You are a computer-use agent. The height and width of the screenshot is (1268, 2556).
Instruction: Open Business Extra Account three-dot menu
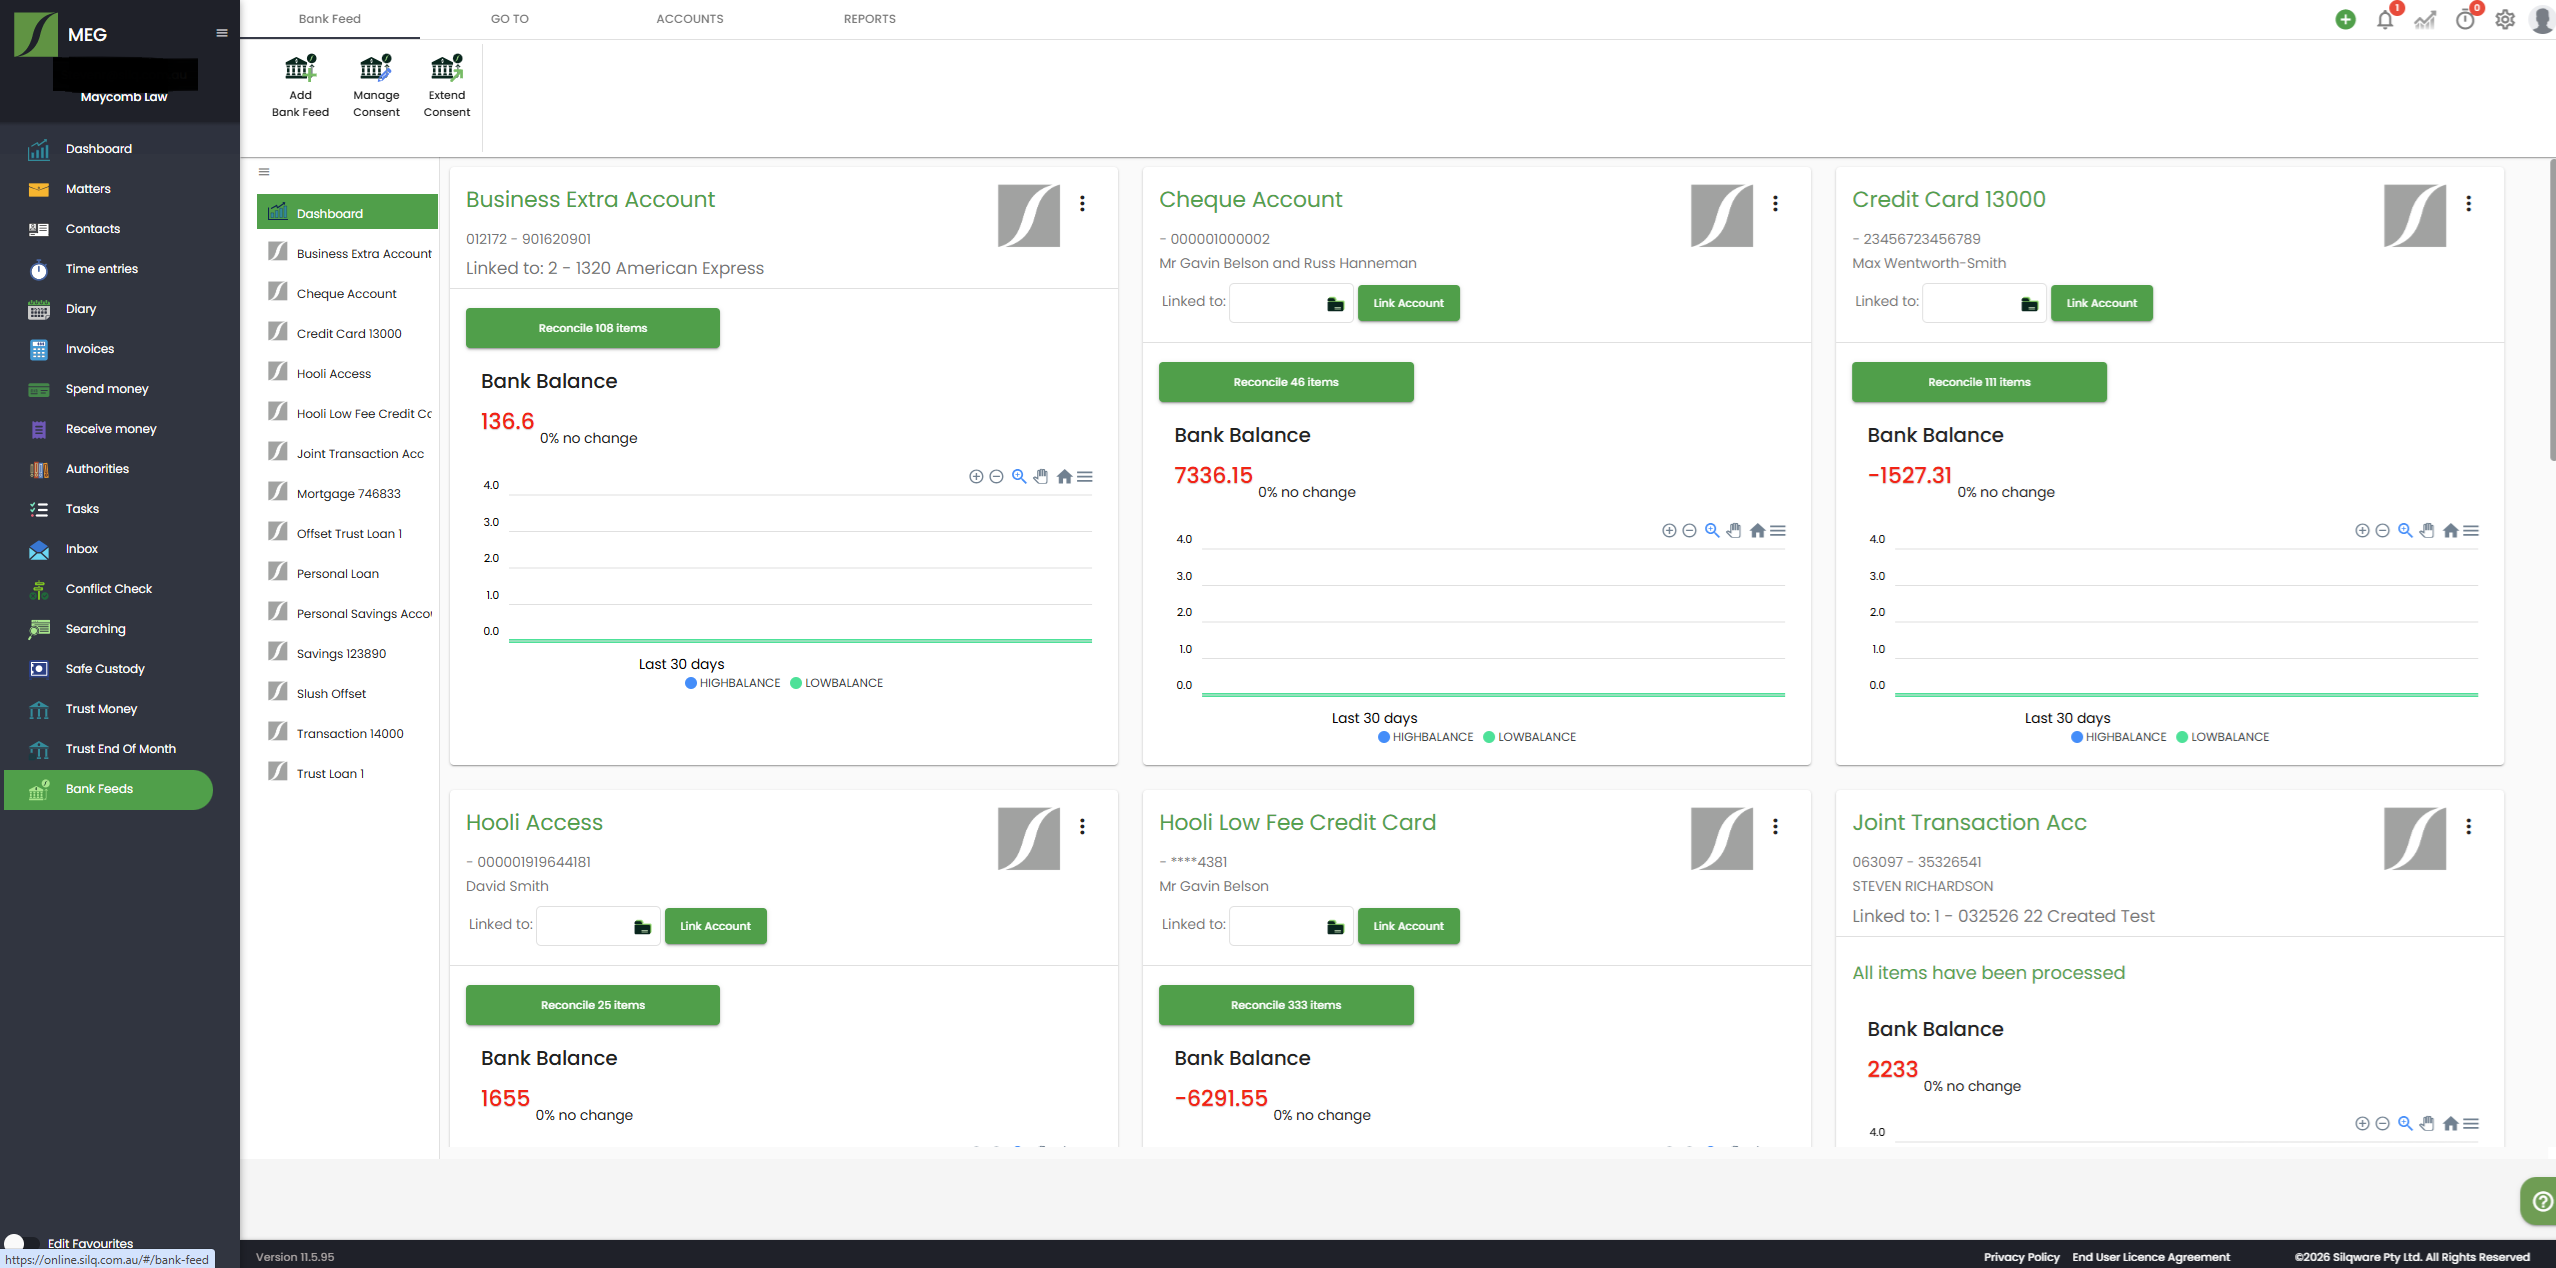tap(1082, 203)
